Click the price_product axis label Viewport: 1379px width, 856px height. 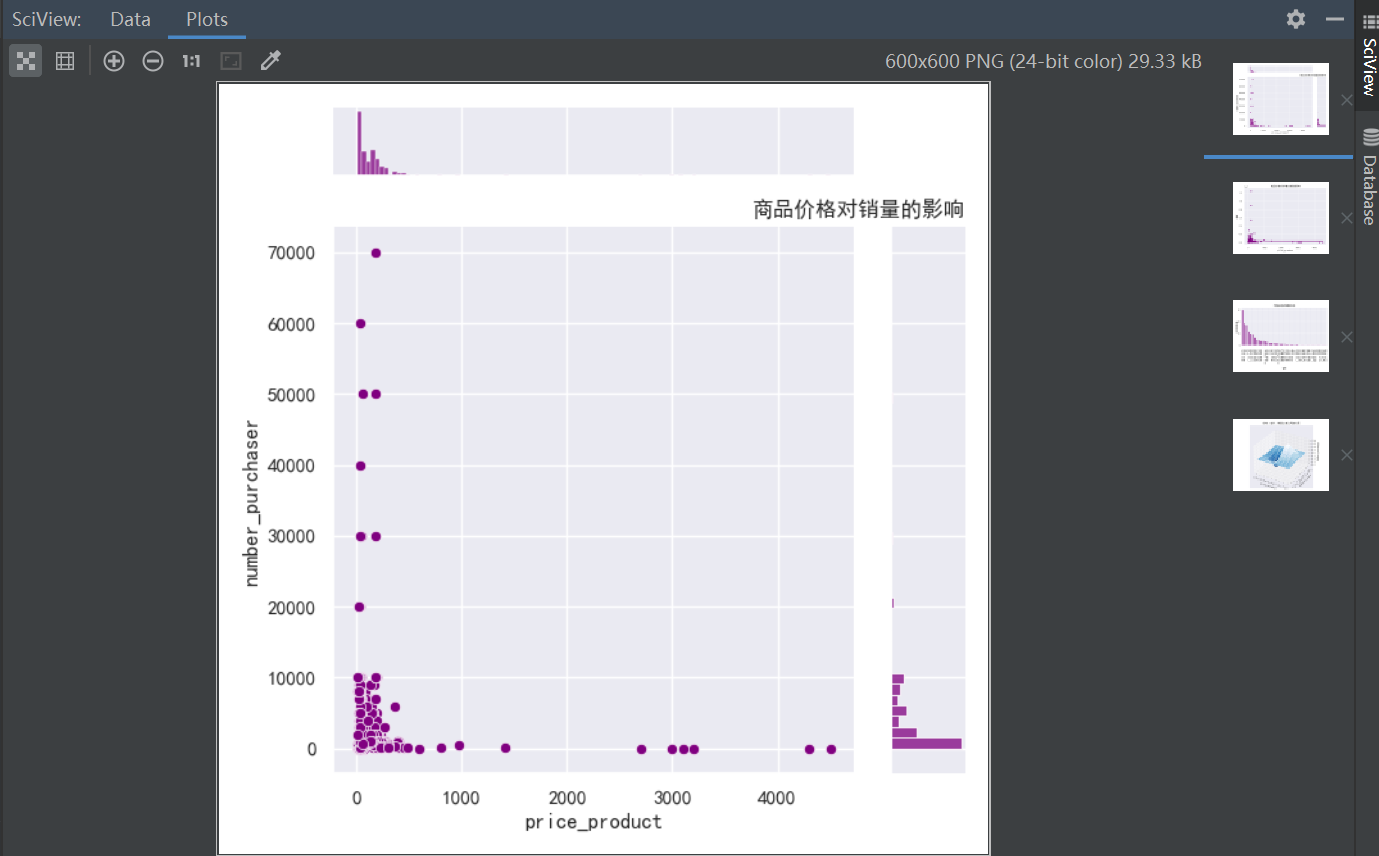pyautogui.click(x=593, y=822)
